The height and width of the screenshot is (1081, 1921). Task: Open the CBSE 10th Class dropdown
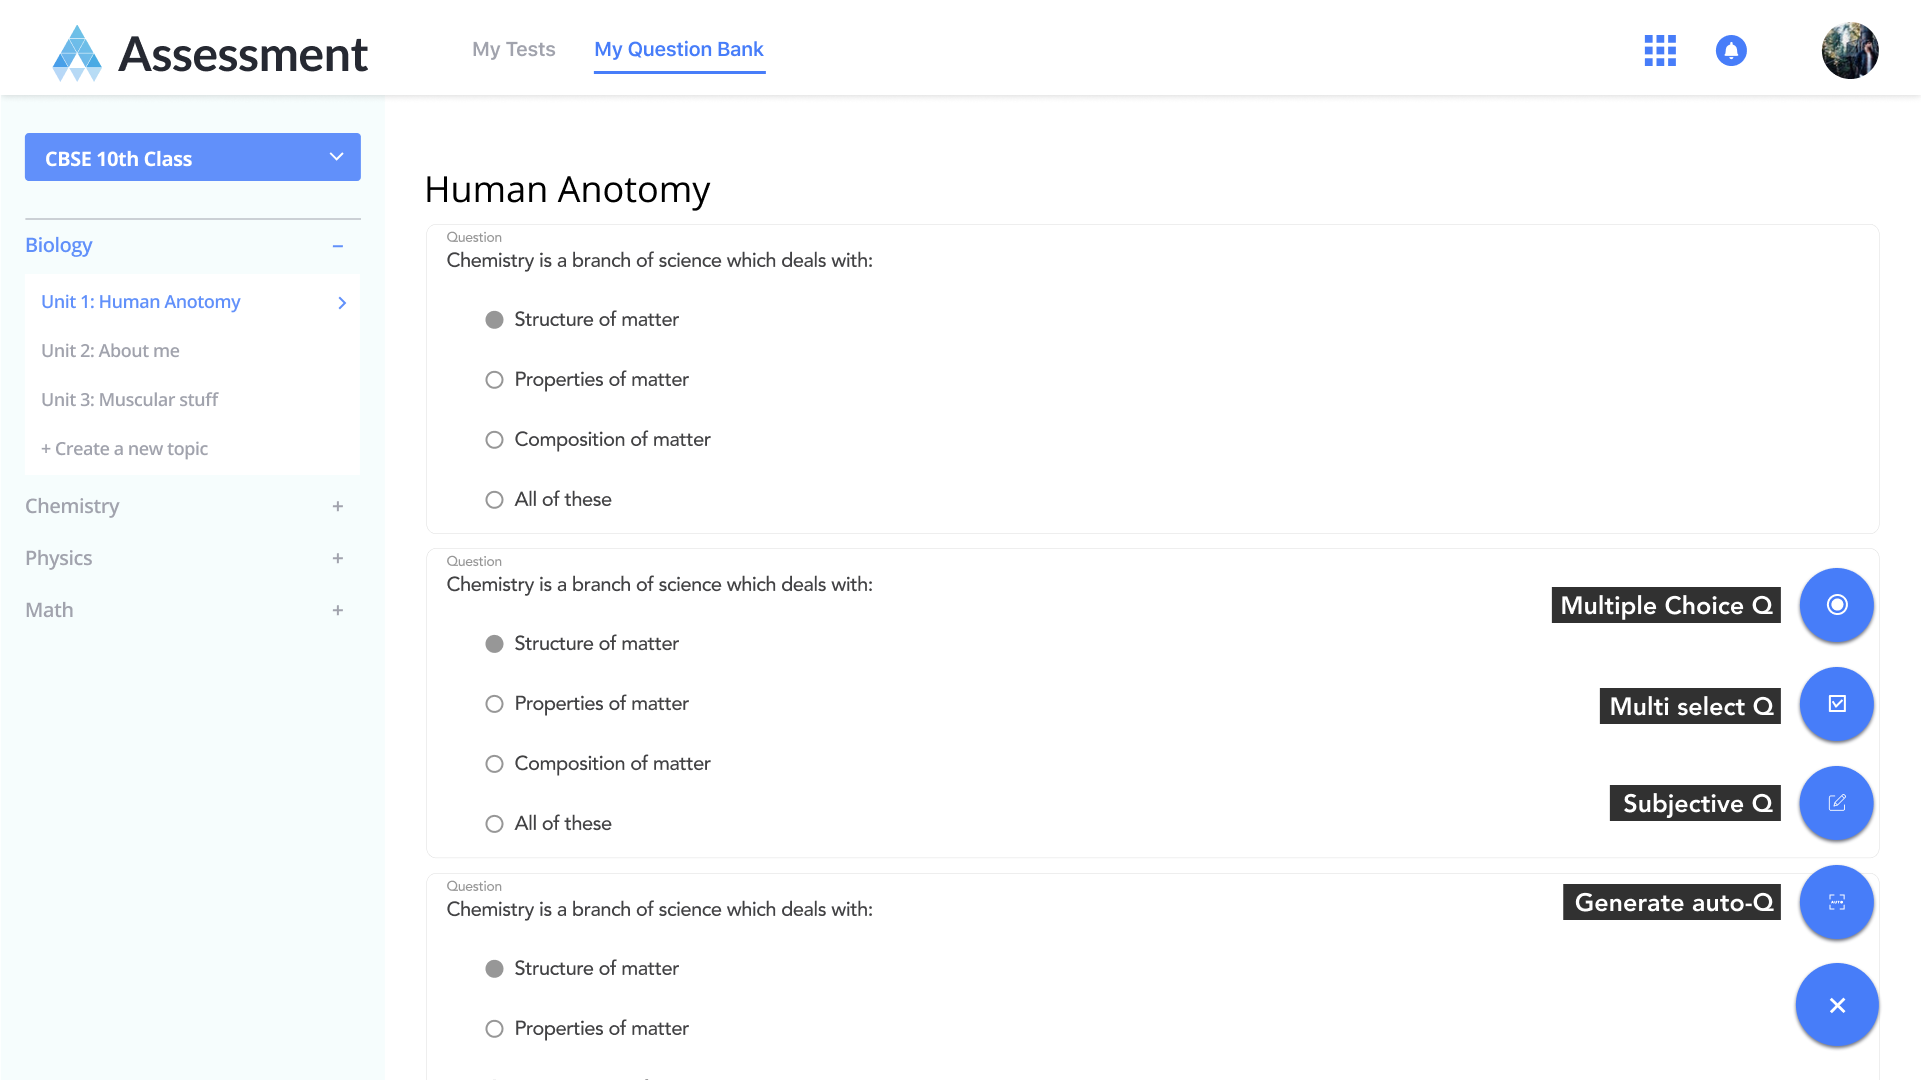point(193,158)
